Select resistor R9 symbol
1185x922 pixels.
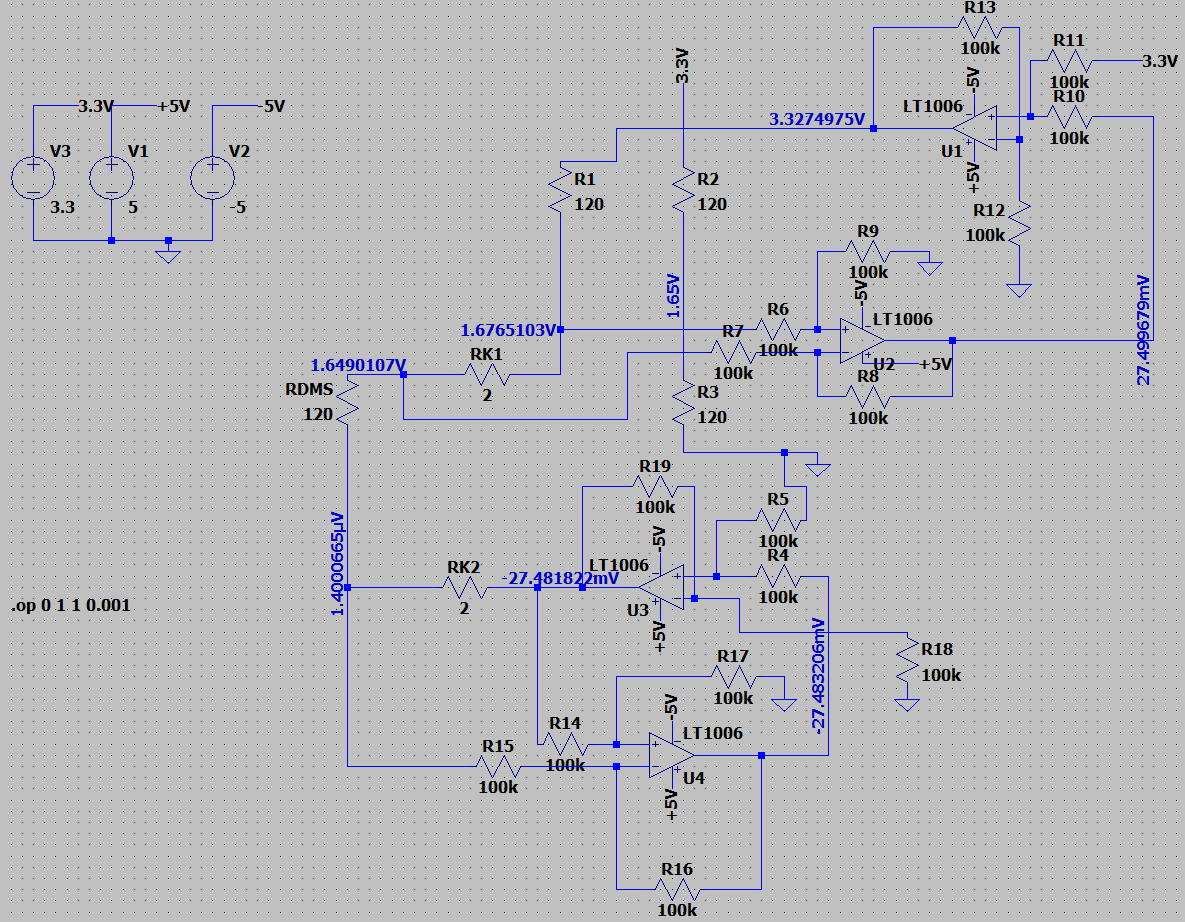(868, 252)
